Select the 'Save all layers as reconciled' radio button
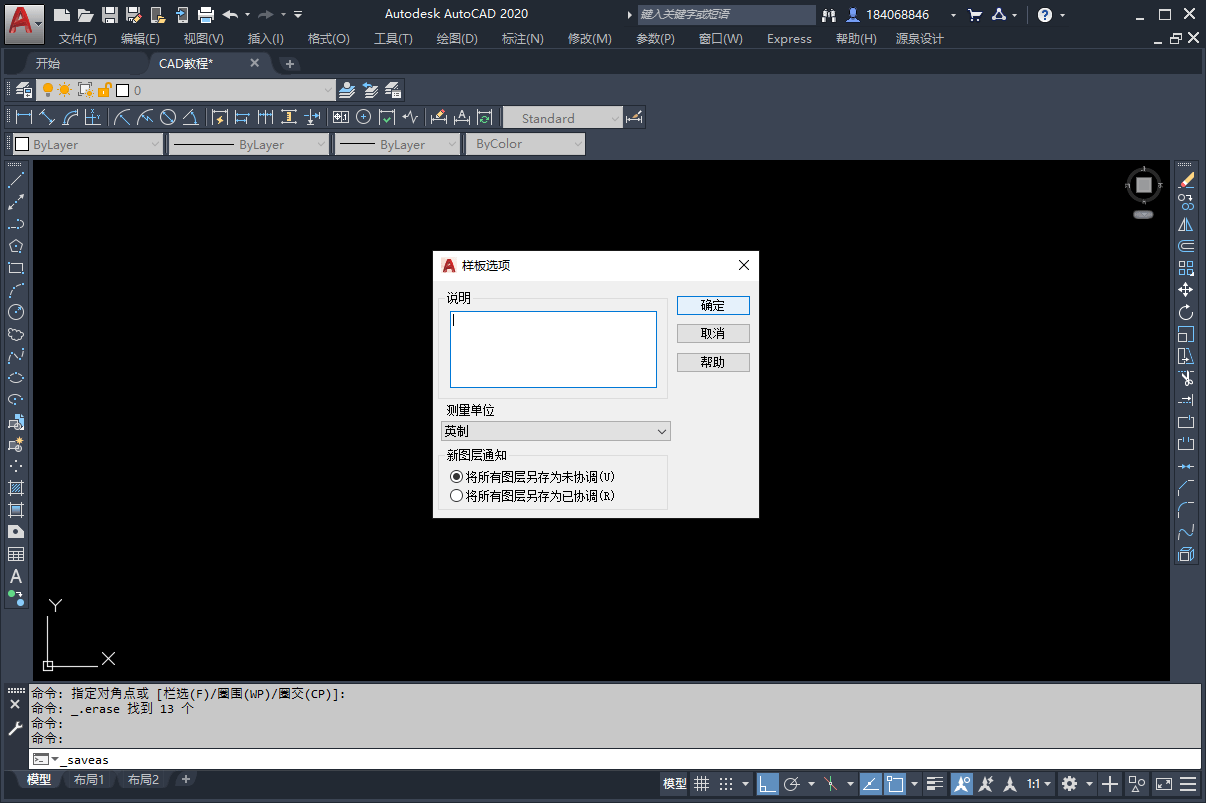This screenshot has width=1206, height=803. point(457,495)
